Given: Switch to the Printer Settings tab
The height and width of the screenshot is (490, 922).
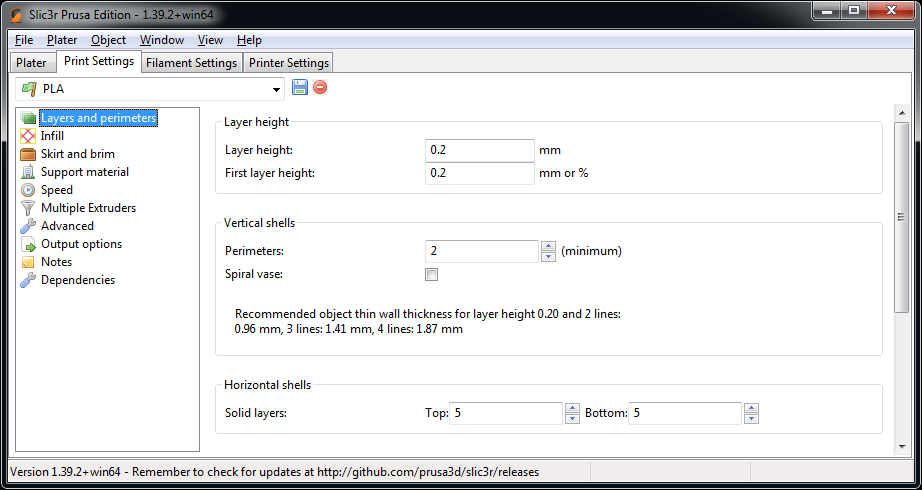Looking at the screenshot, I should coord(289,62).
